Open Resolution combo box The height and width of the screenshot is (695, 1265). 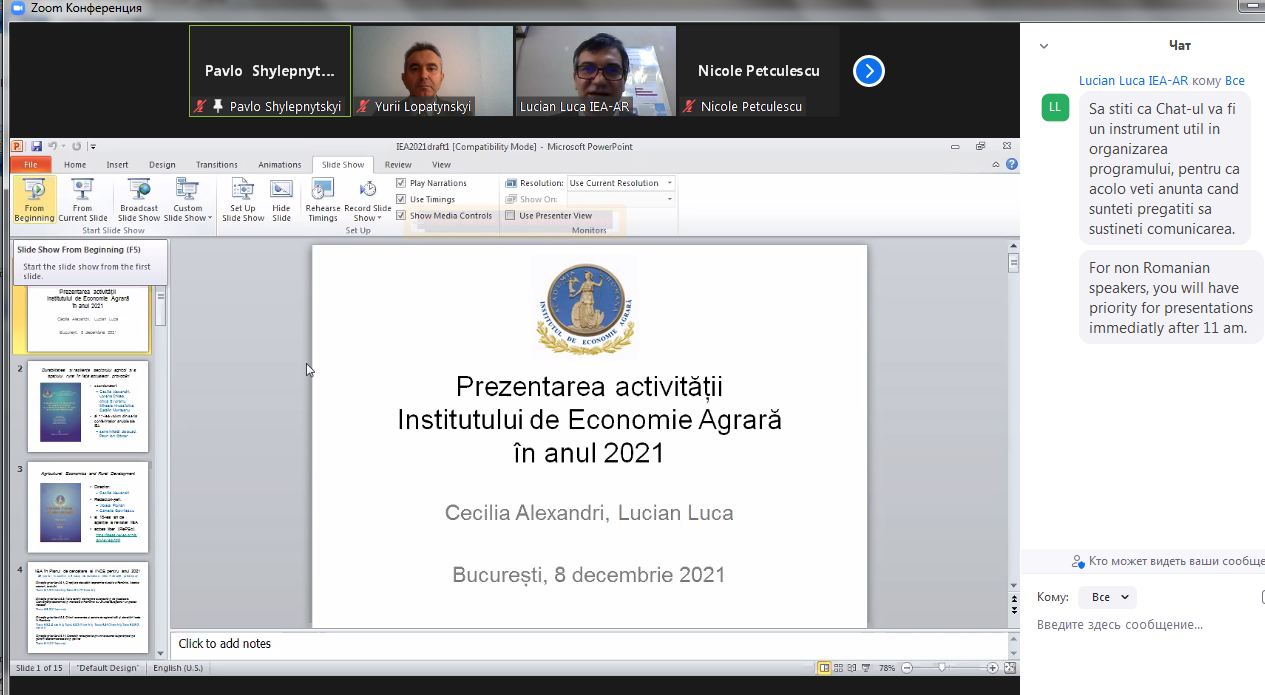pos(621,183)
